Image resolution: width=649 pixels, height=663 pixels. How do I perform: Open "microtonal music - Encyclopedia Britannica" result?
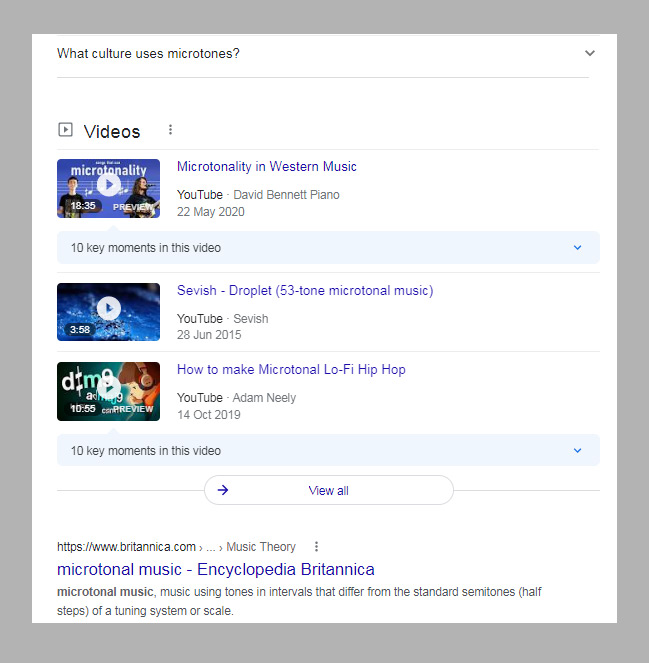(216, 570)
